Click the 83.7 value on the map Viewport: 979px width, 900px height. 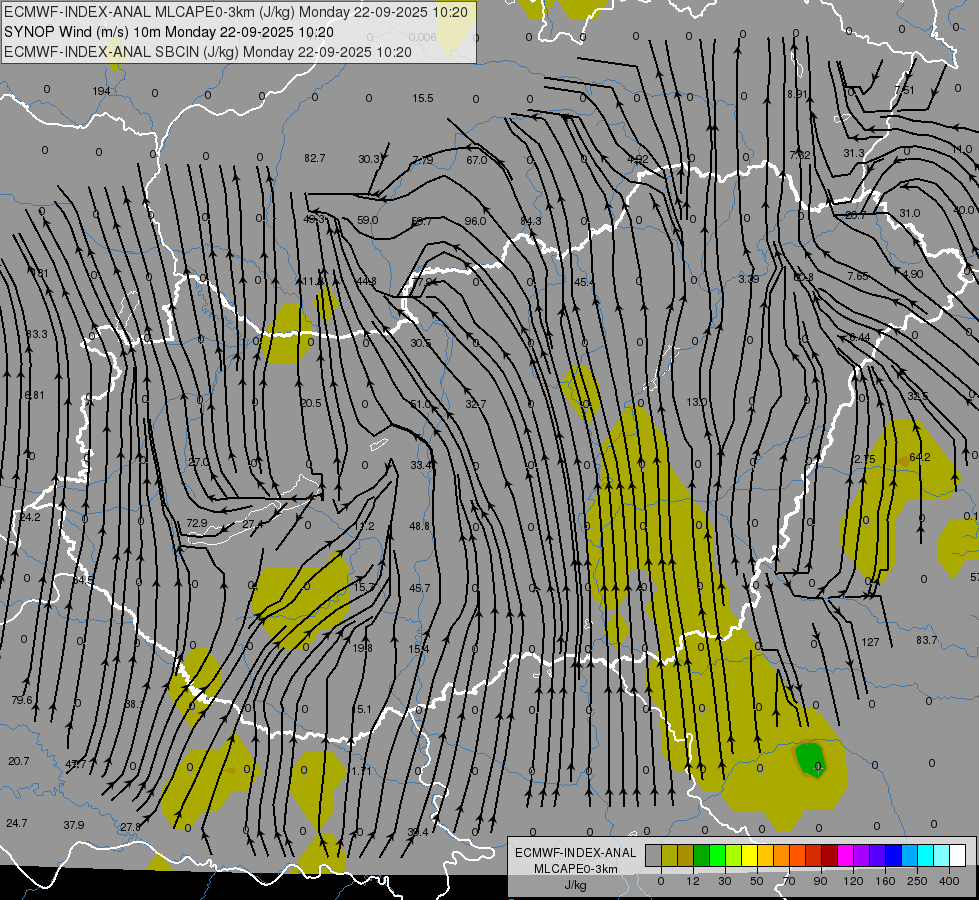pyautogui.click(x=926, y=640)
